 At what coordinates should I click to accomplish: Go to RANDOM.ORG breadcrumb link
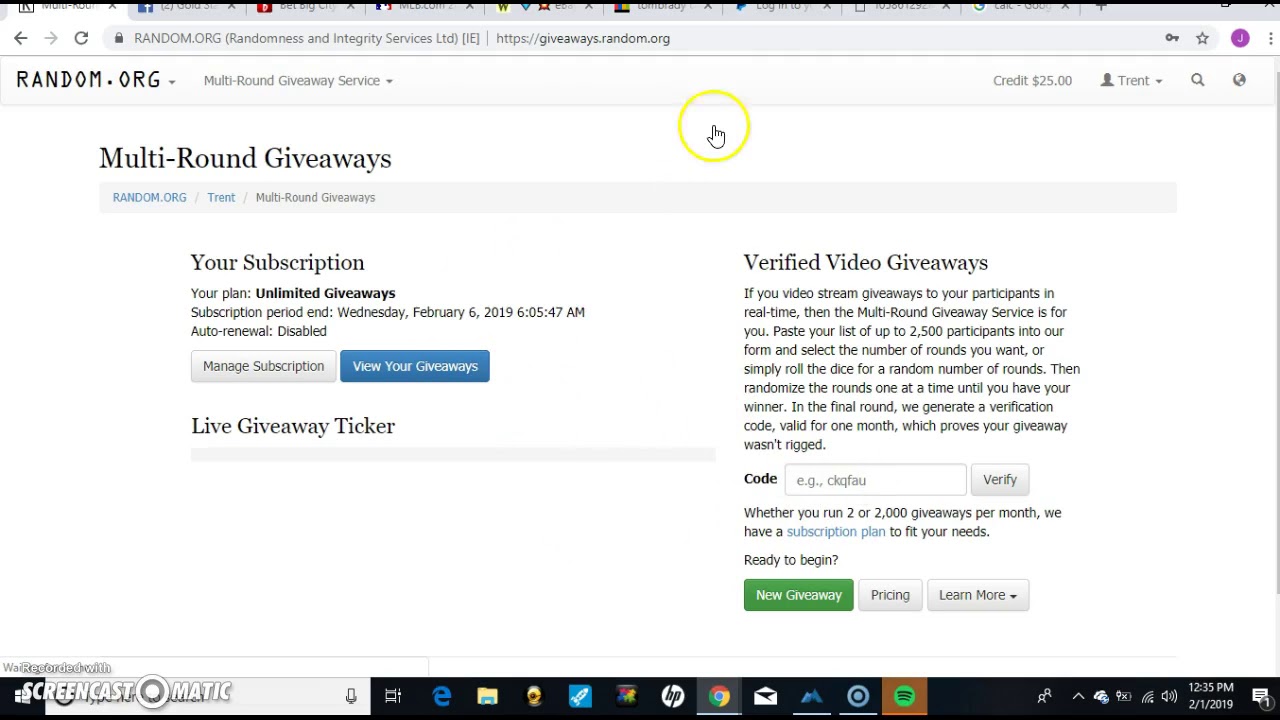(149, 198)
